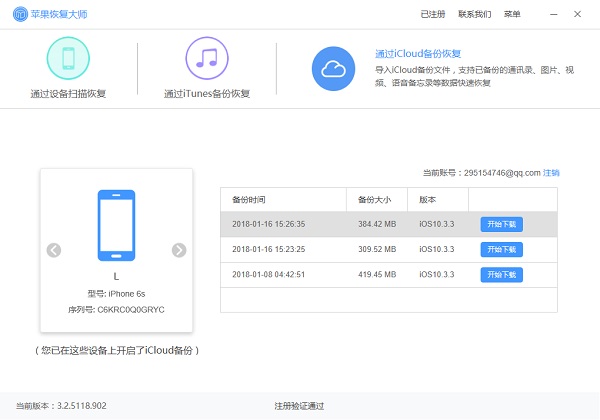Click the iCloud backup enabled note text

click(117, 350)
